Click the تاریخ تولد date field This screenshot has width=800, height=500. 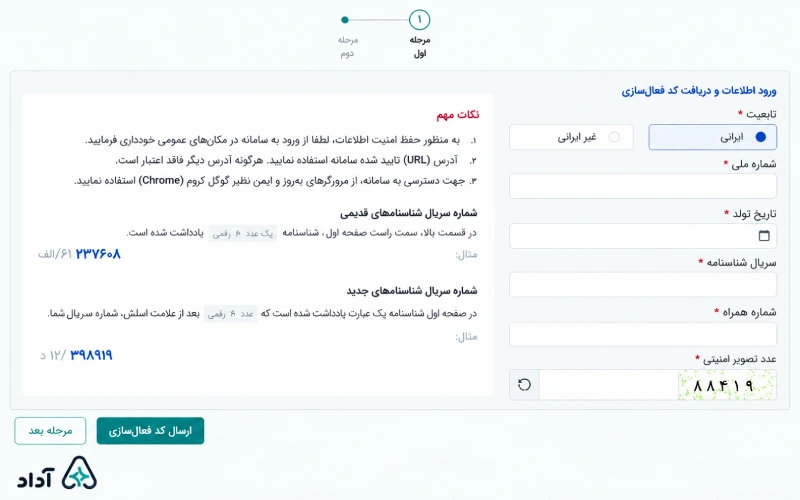click(643, 236)
